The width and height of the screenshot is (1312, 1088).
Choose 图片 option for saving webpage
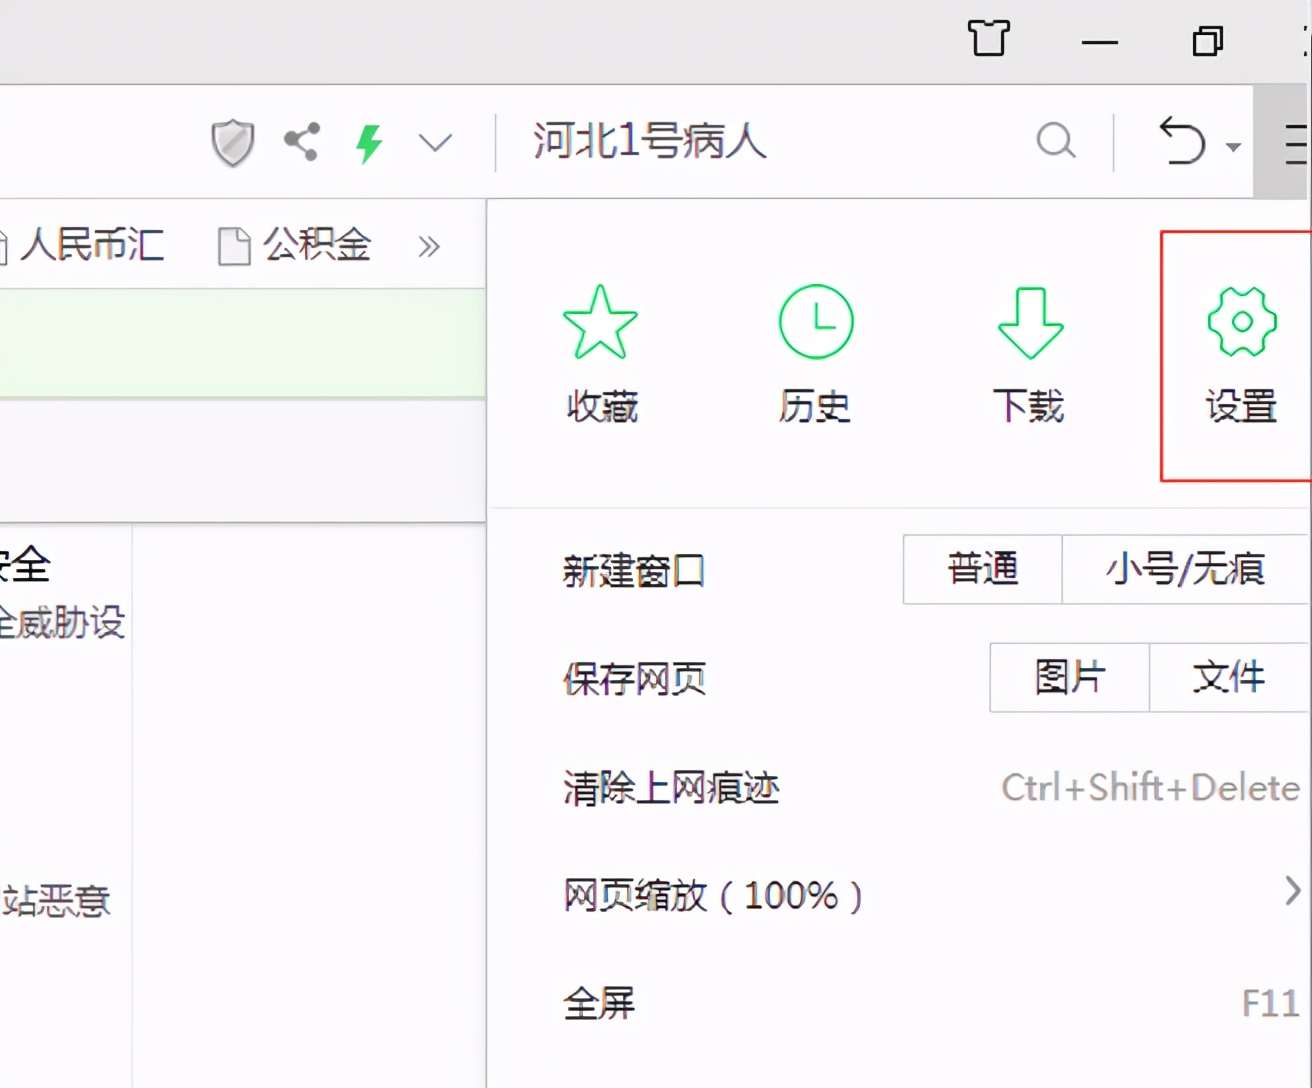pyautogui.click(x=1068, y=678)
